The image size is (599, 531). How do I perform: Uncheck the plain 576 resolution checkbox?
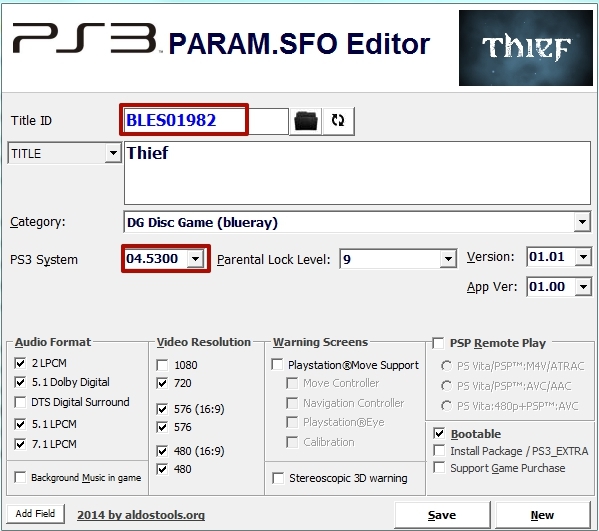tap(162, 427)
